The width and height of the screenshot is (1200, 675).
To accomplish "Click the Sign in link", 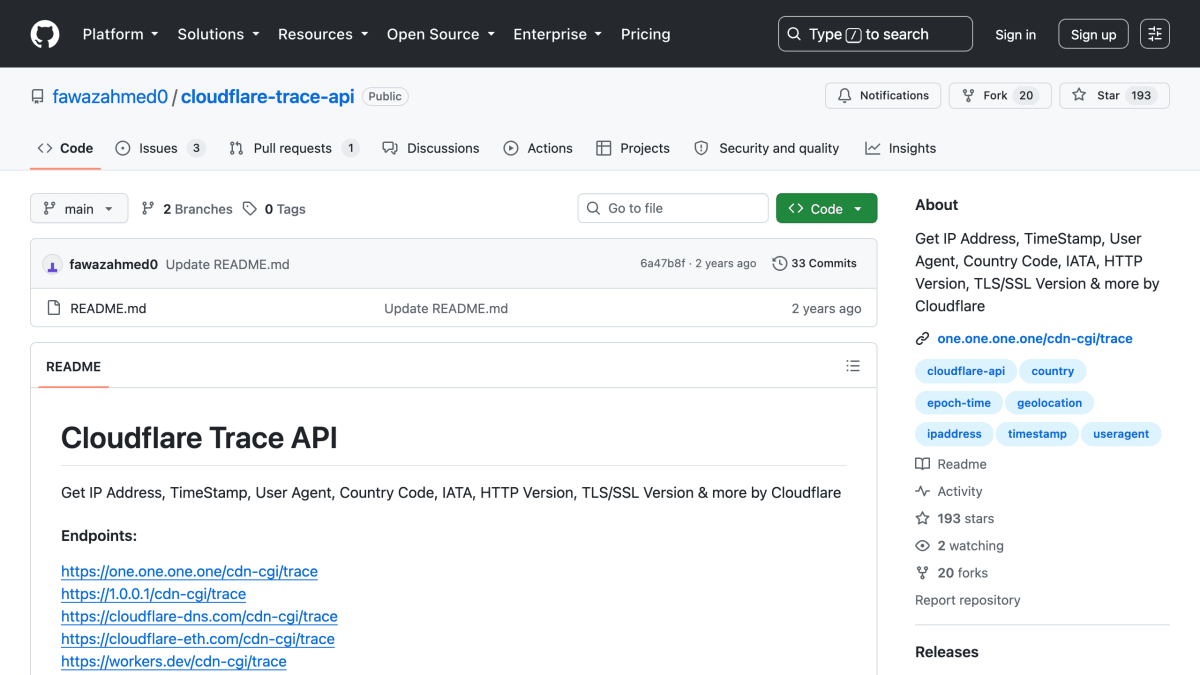I will [1016, 34].
